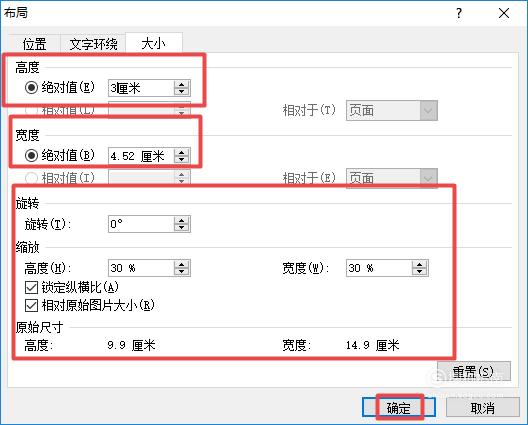Click the height 3厘米 input field
Screen dimensions: 528x425
[x=141, y=88]
